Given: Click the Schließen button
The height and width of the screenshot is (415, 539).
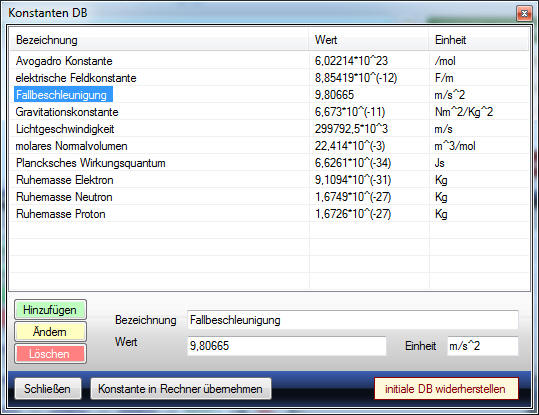Looking at the screenshot, I should tap(48, 389).
